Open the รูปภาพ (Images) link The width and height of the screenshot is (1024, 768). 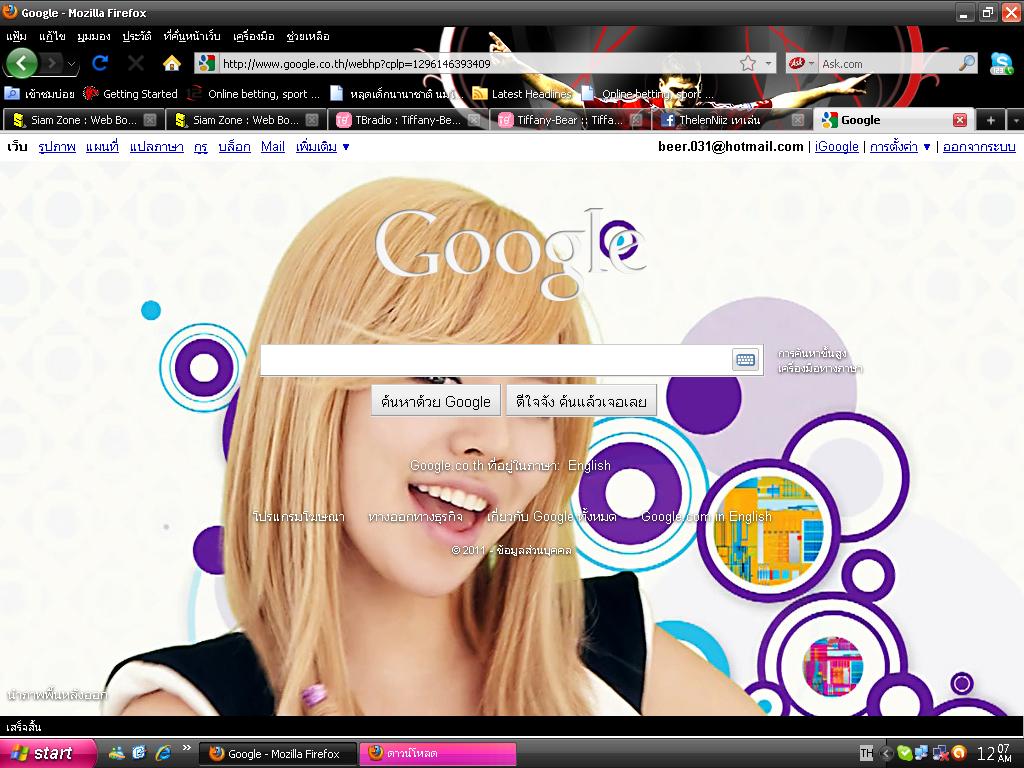tap(57, 147)
